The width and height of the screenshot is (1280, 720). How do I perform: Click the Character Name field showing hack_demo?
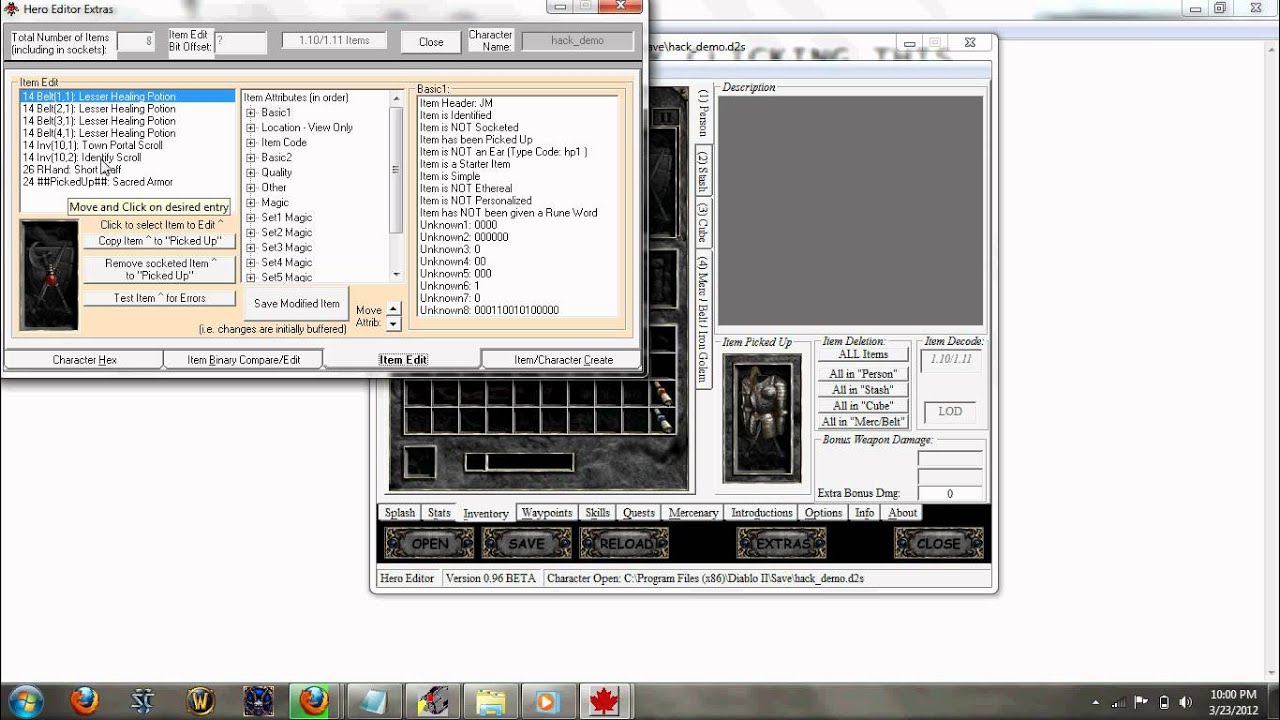click(x=577, y=41)
